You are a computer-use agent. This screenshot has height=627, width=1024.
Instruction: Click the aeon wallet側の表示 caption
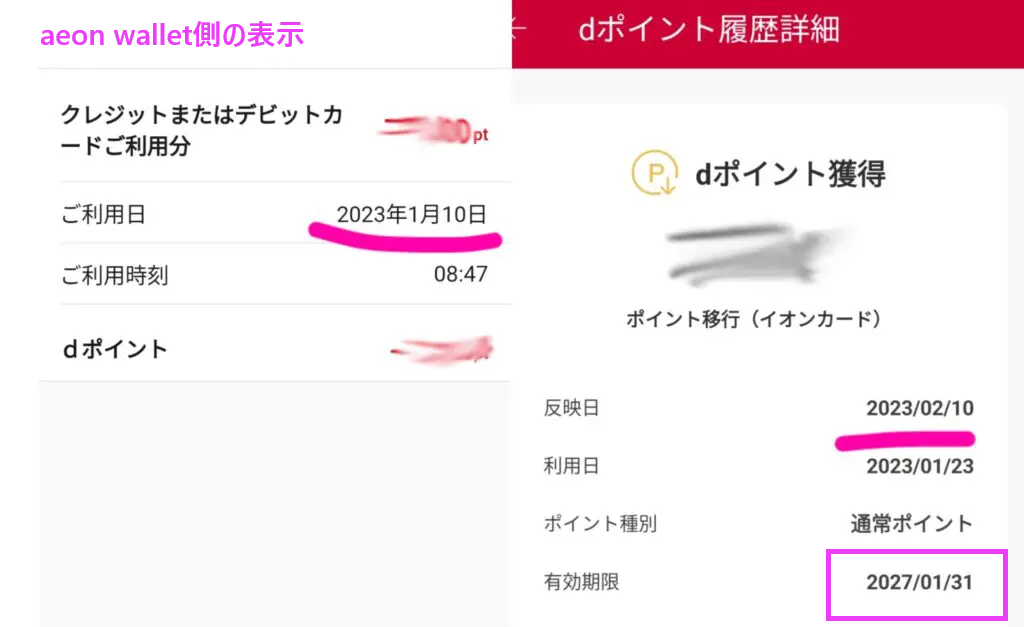click(172, 35)
